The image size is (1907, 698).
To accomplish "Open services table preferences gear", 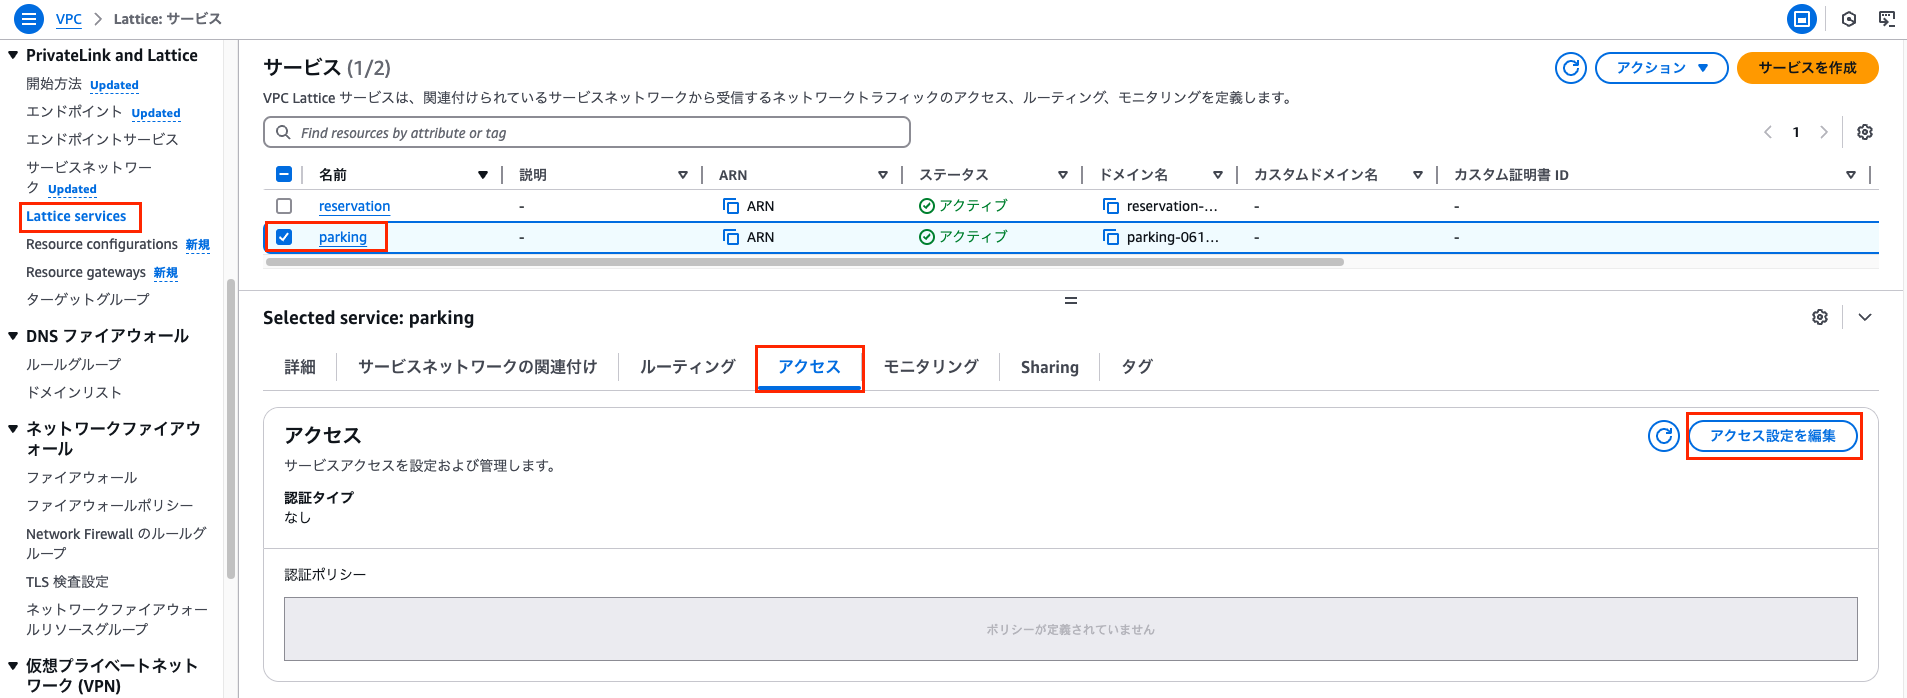I will [1864, 132].
